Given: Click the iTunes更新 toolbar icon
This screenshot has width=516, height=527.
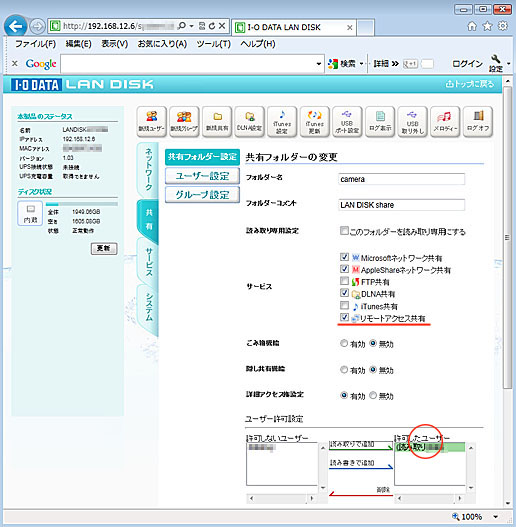Looking at the screenshot, I should point(315,122).
